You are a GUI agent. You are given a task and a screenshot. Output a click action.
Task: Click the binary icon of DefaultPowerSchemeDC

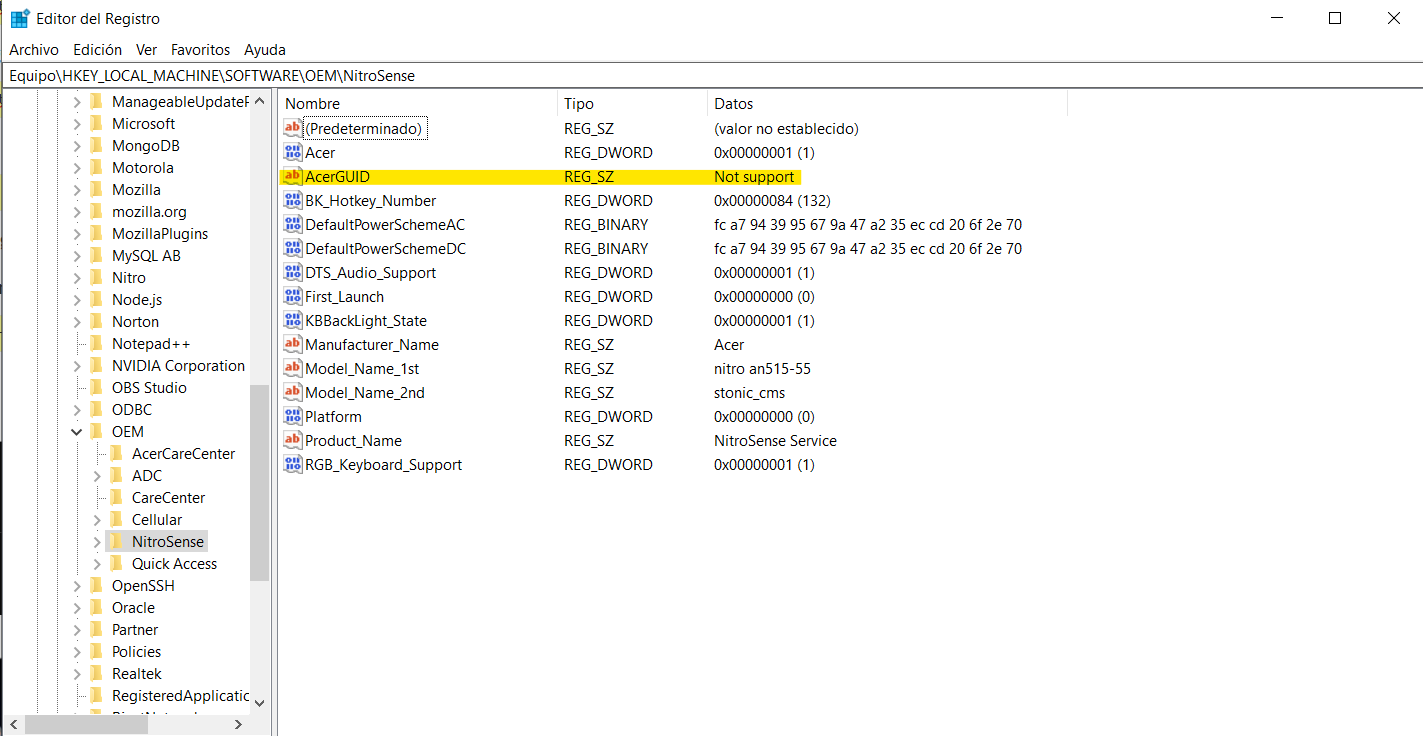click(293, 248)
